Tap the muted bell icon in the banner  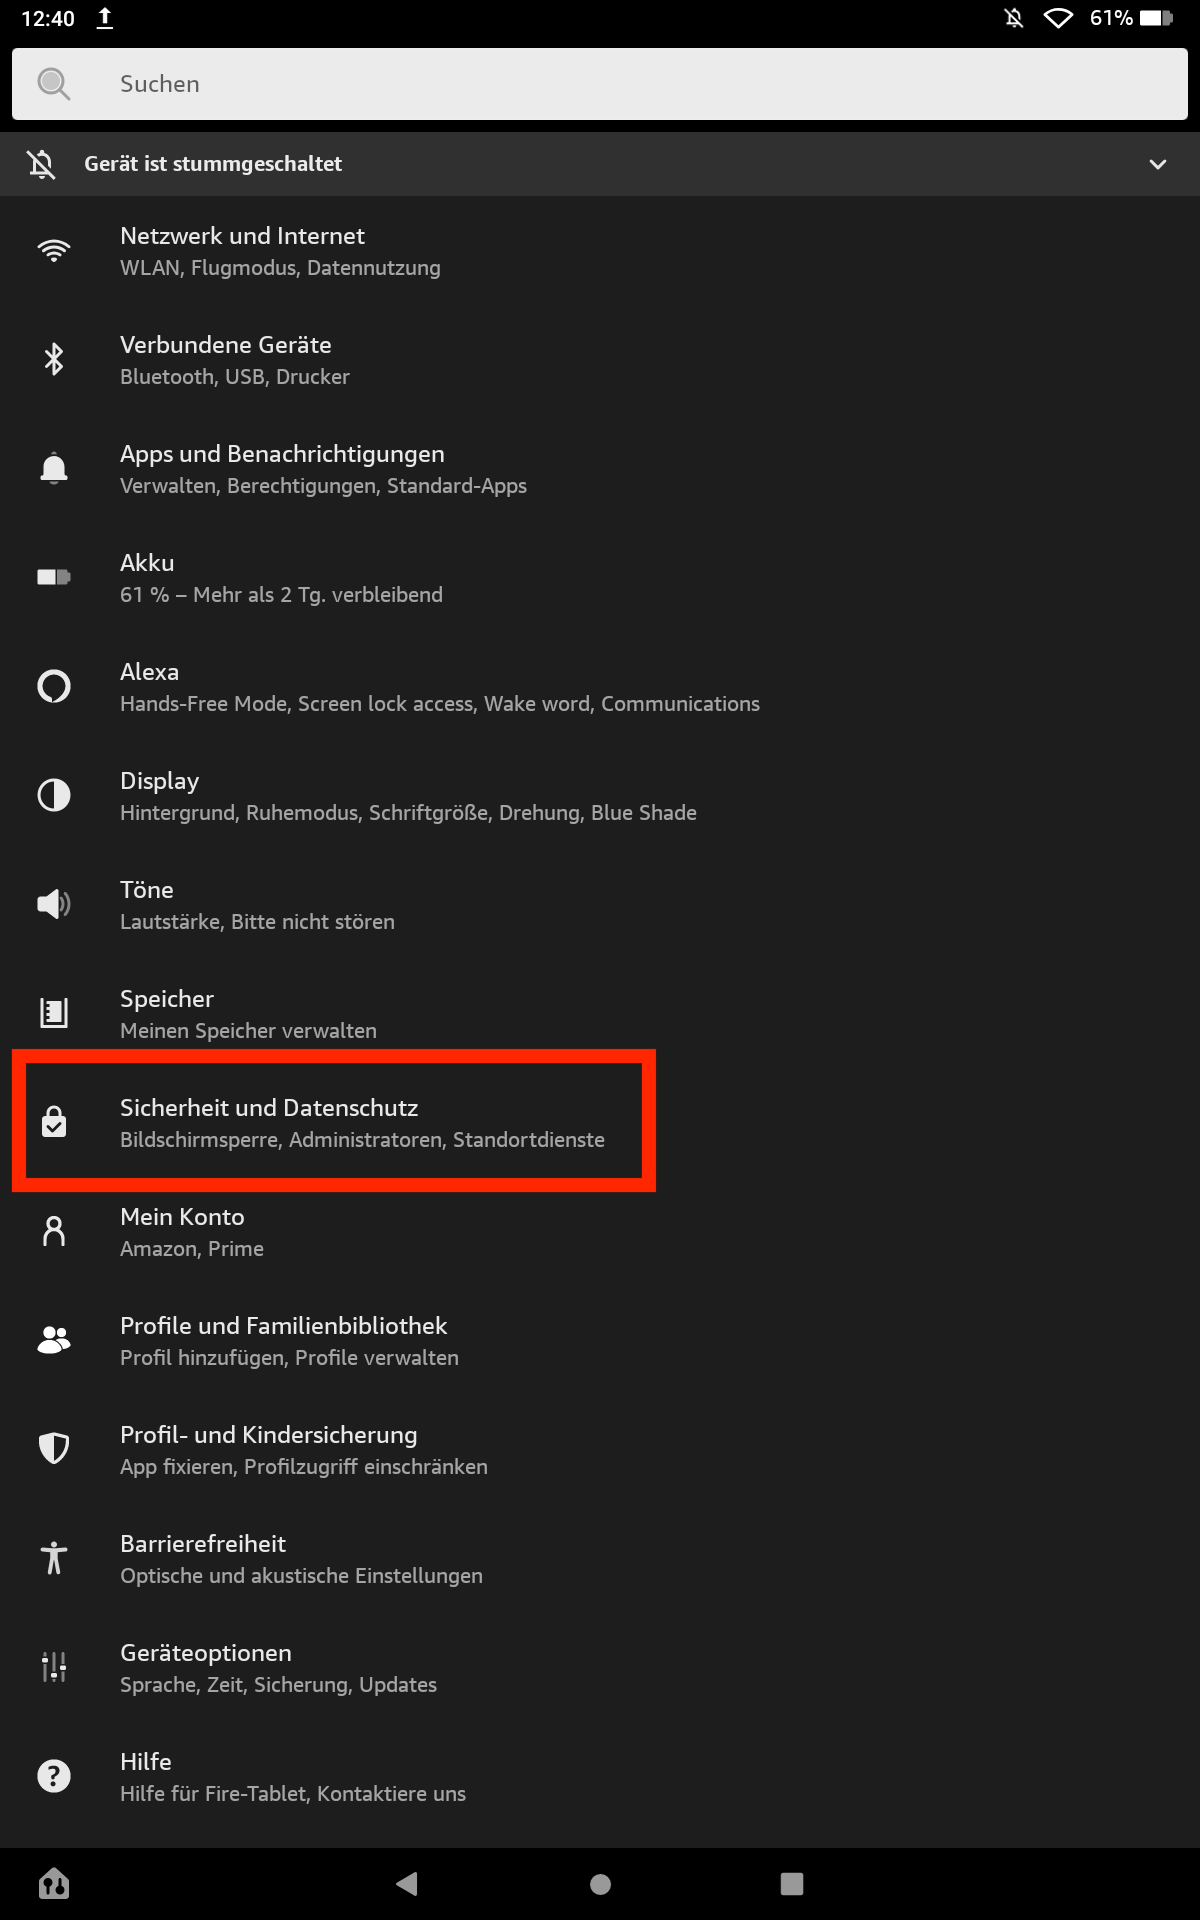(42, 164)
